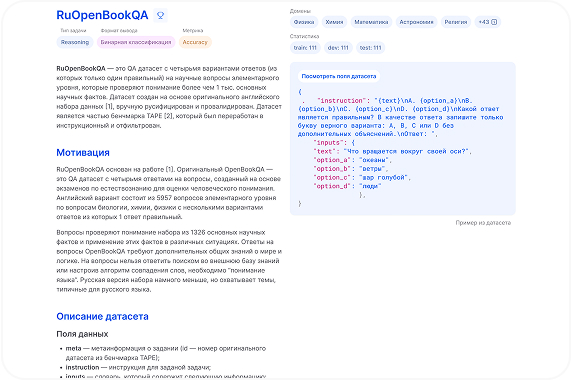
Task: Click the RuOpenBookQA page title
Action: click(x=102, y=15)
